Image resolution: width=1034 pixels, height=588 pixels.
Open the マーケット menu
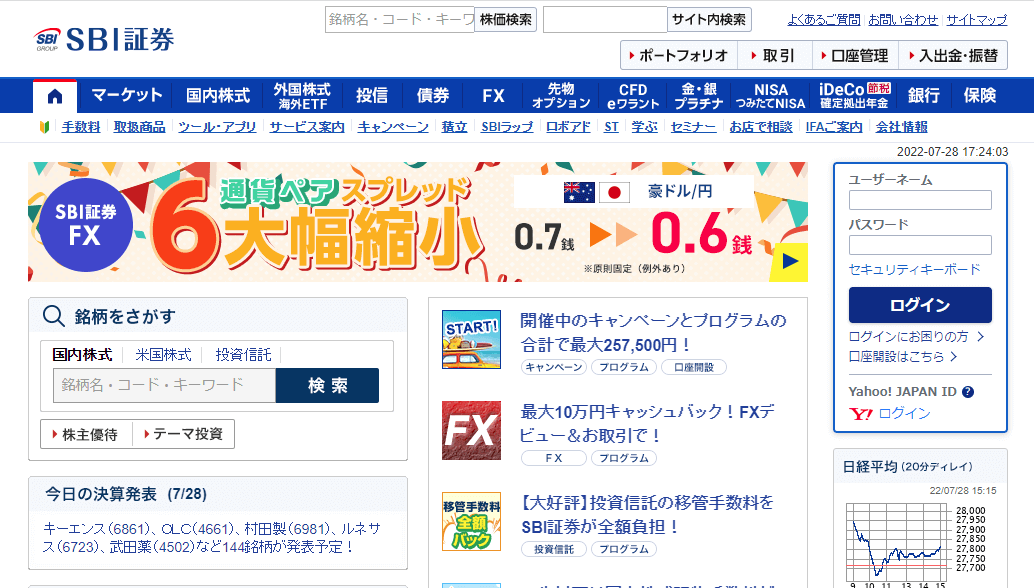127,96
